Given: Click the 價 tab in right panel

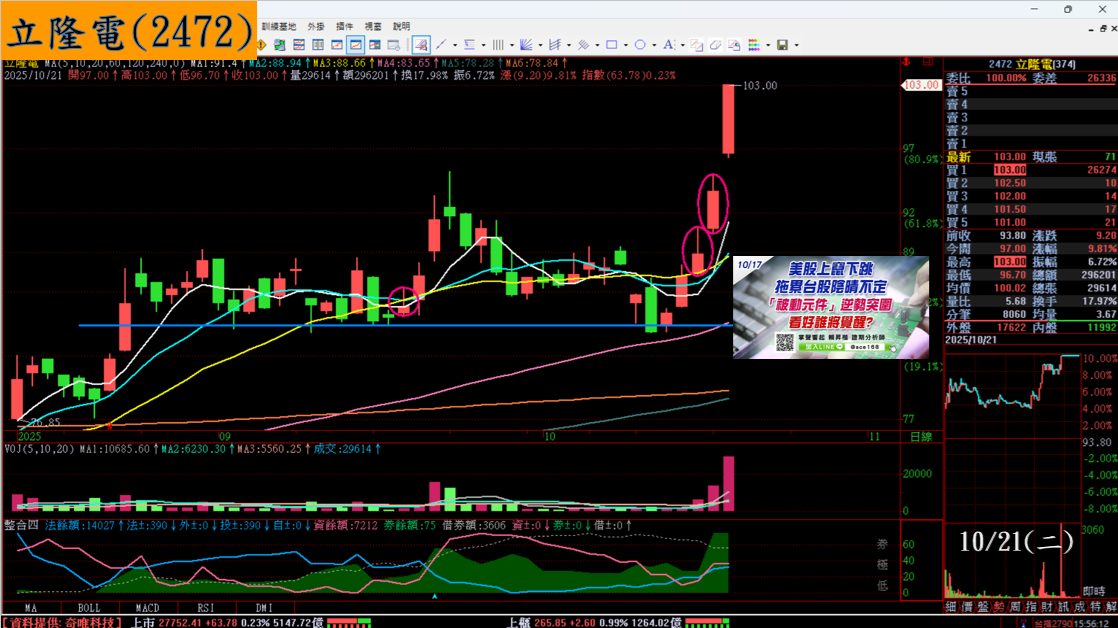Looking at the screenshot, I should pyautogui.click(x=967, y=607).
